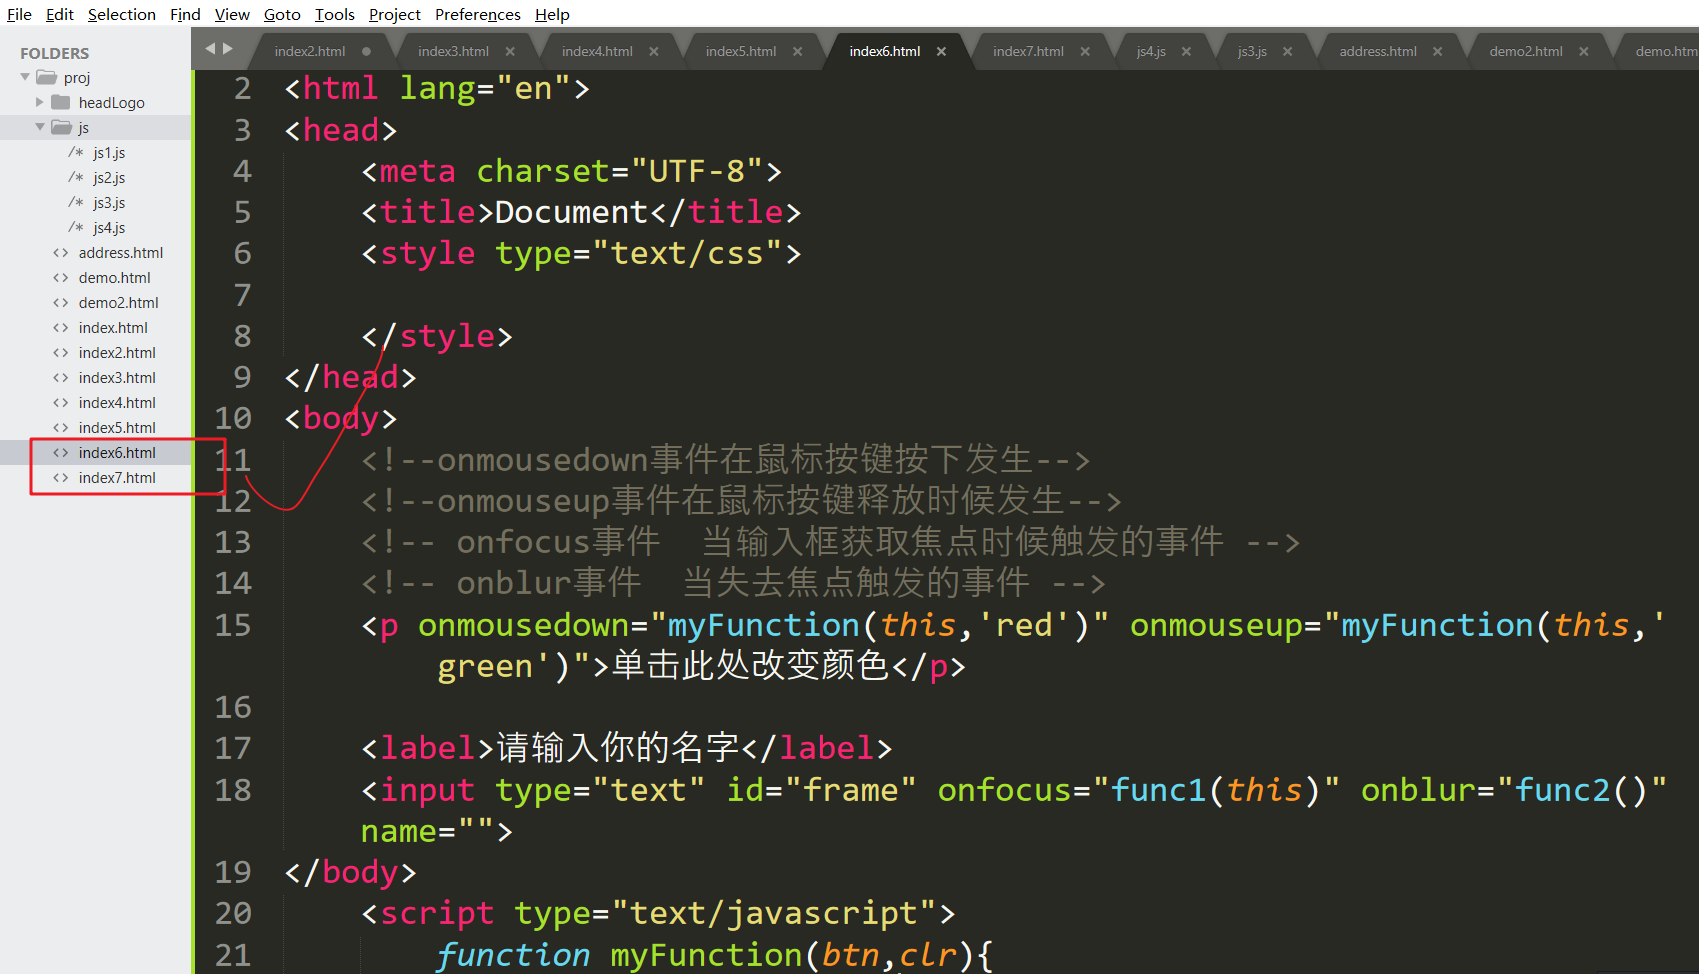Viewport: 1699px width, 974px height.
Task: Open js3.js in the sidebar
Action: (x=109, y=203)
